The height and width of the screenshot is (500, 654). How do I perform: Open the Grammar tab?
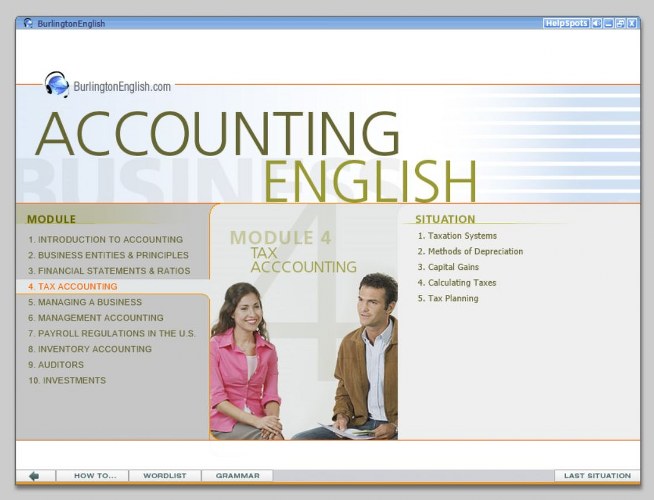click(x=237, y=476)
